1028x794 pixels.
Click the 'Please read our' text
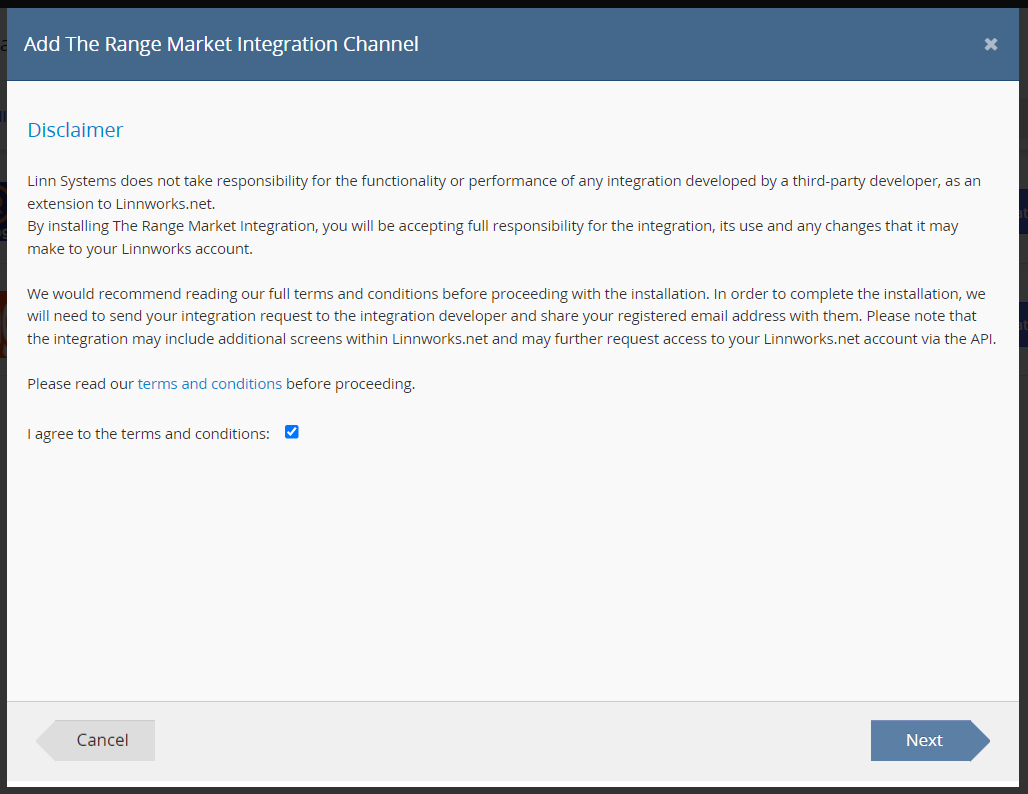click(80, 384)
